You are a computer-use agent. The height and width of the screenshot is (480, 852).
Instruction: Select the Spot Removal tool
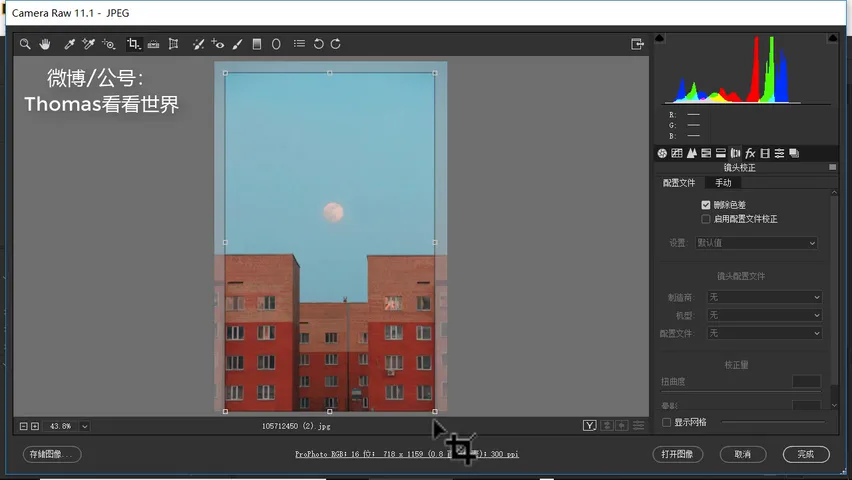pos(198,44)
